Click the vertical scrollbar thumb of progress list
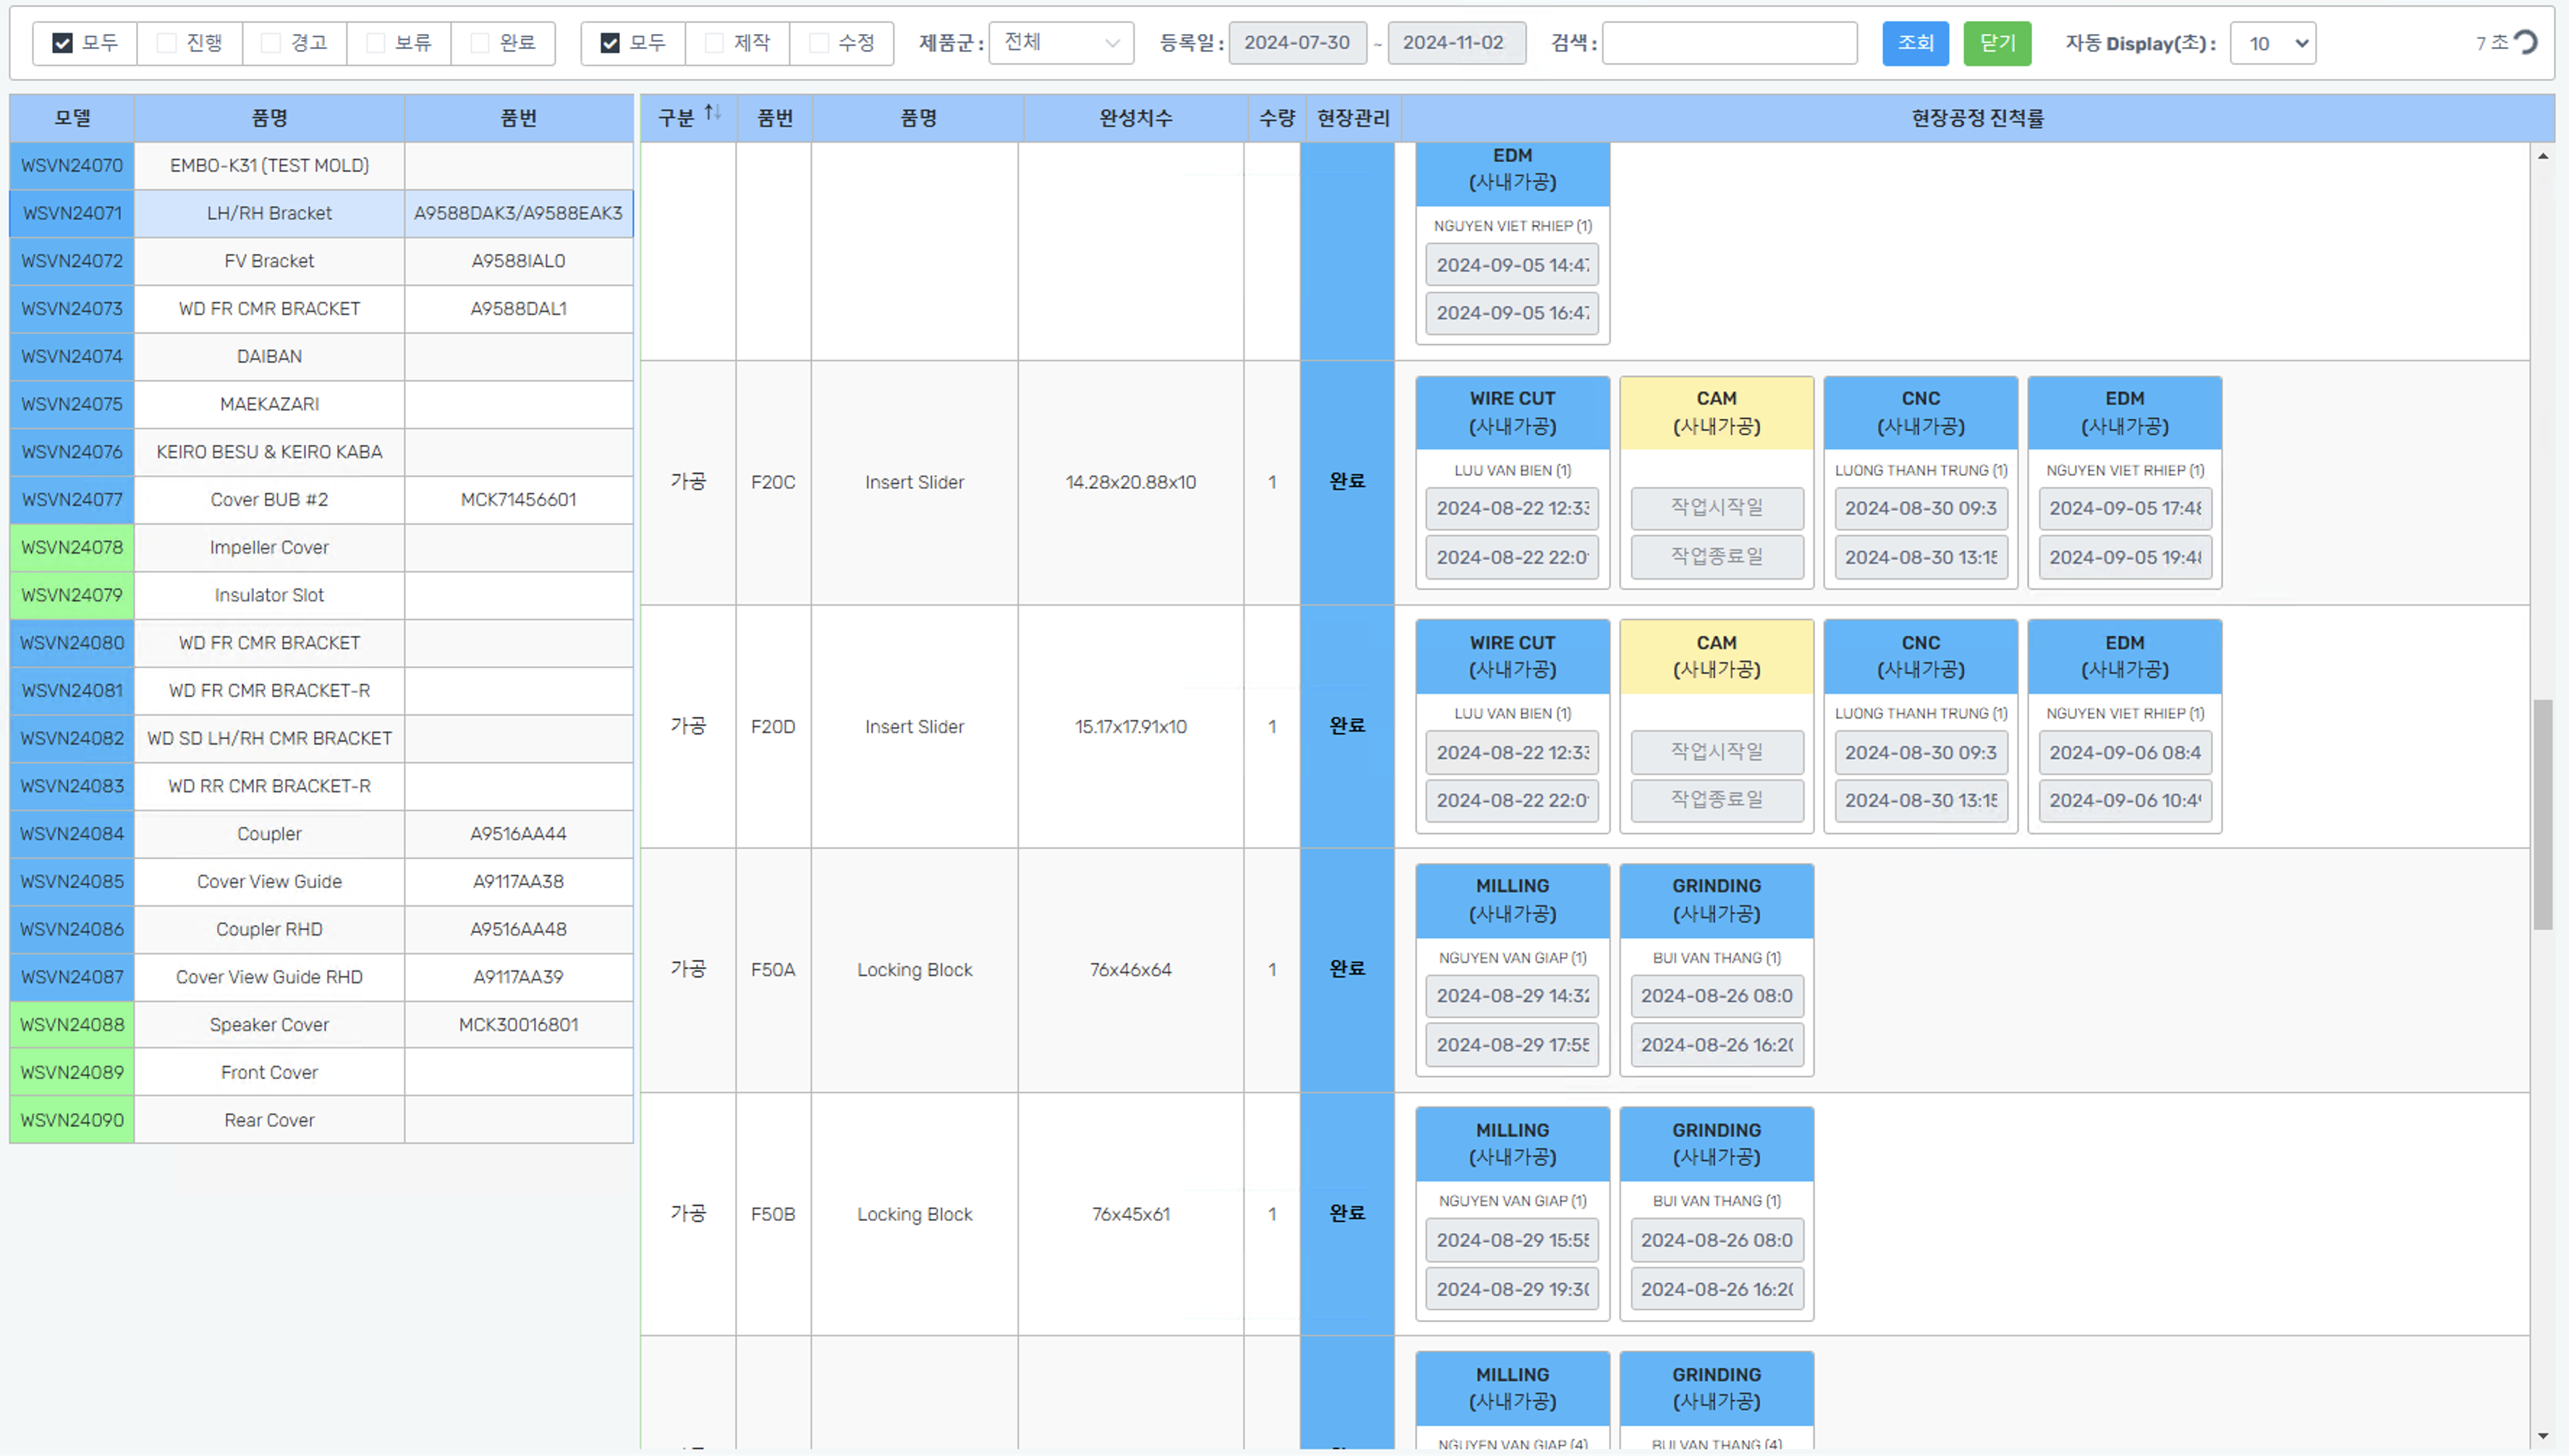This screenshot has height=1456, width=2569. [2543, 815]
